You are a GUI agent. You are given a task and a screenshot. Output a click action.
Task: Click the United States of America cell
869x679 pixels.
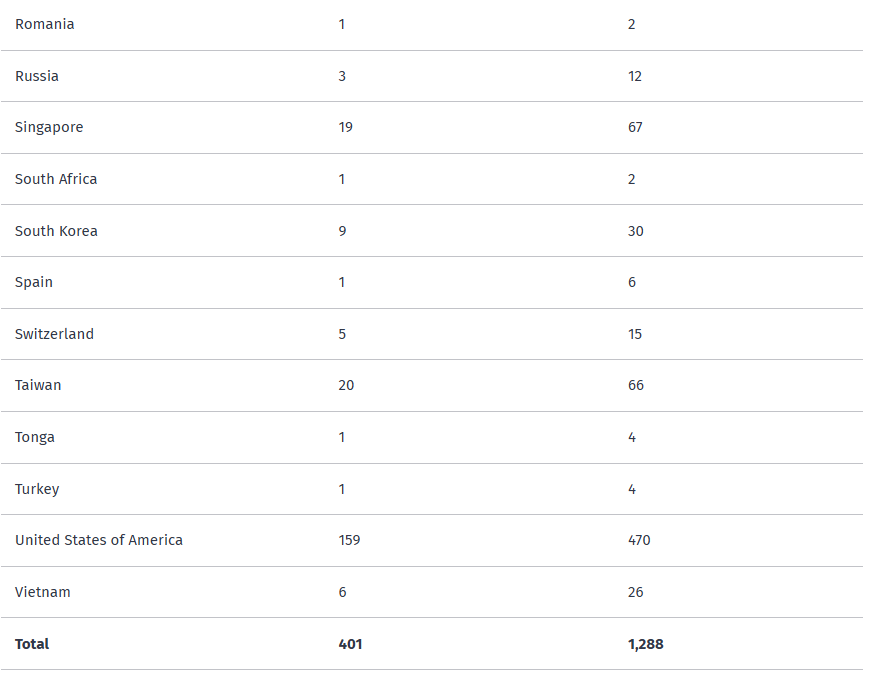pyautogui.click(x=99, y=540)
